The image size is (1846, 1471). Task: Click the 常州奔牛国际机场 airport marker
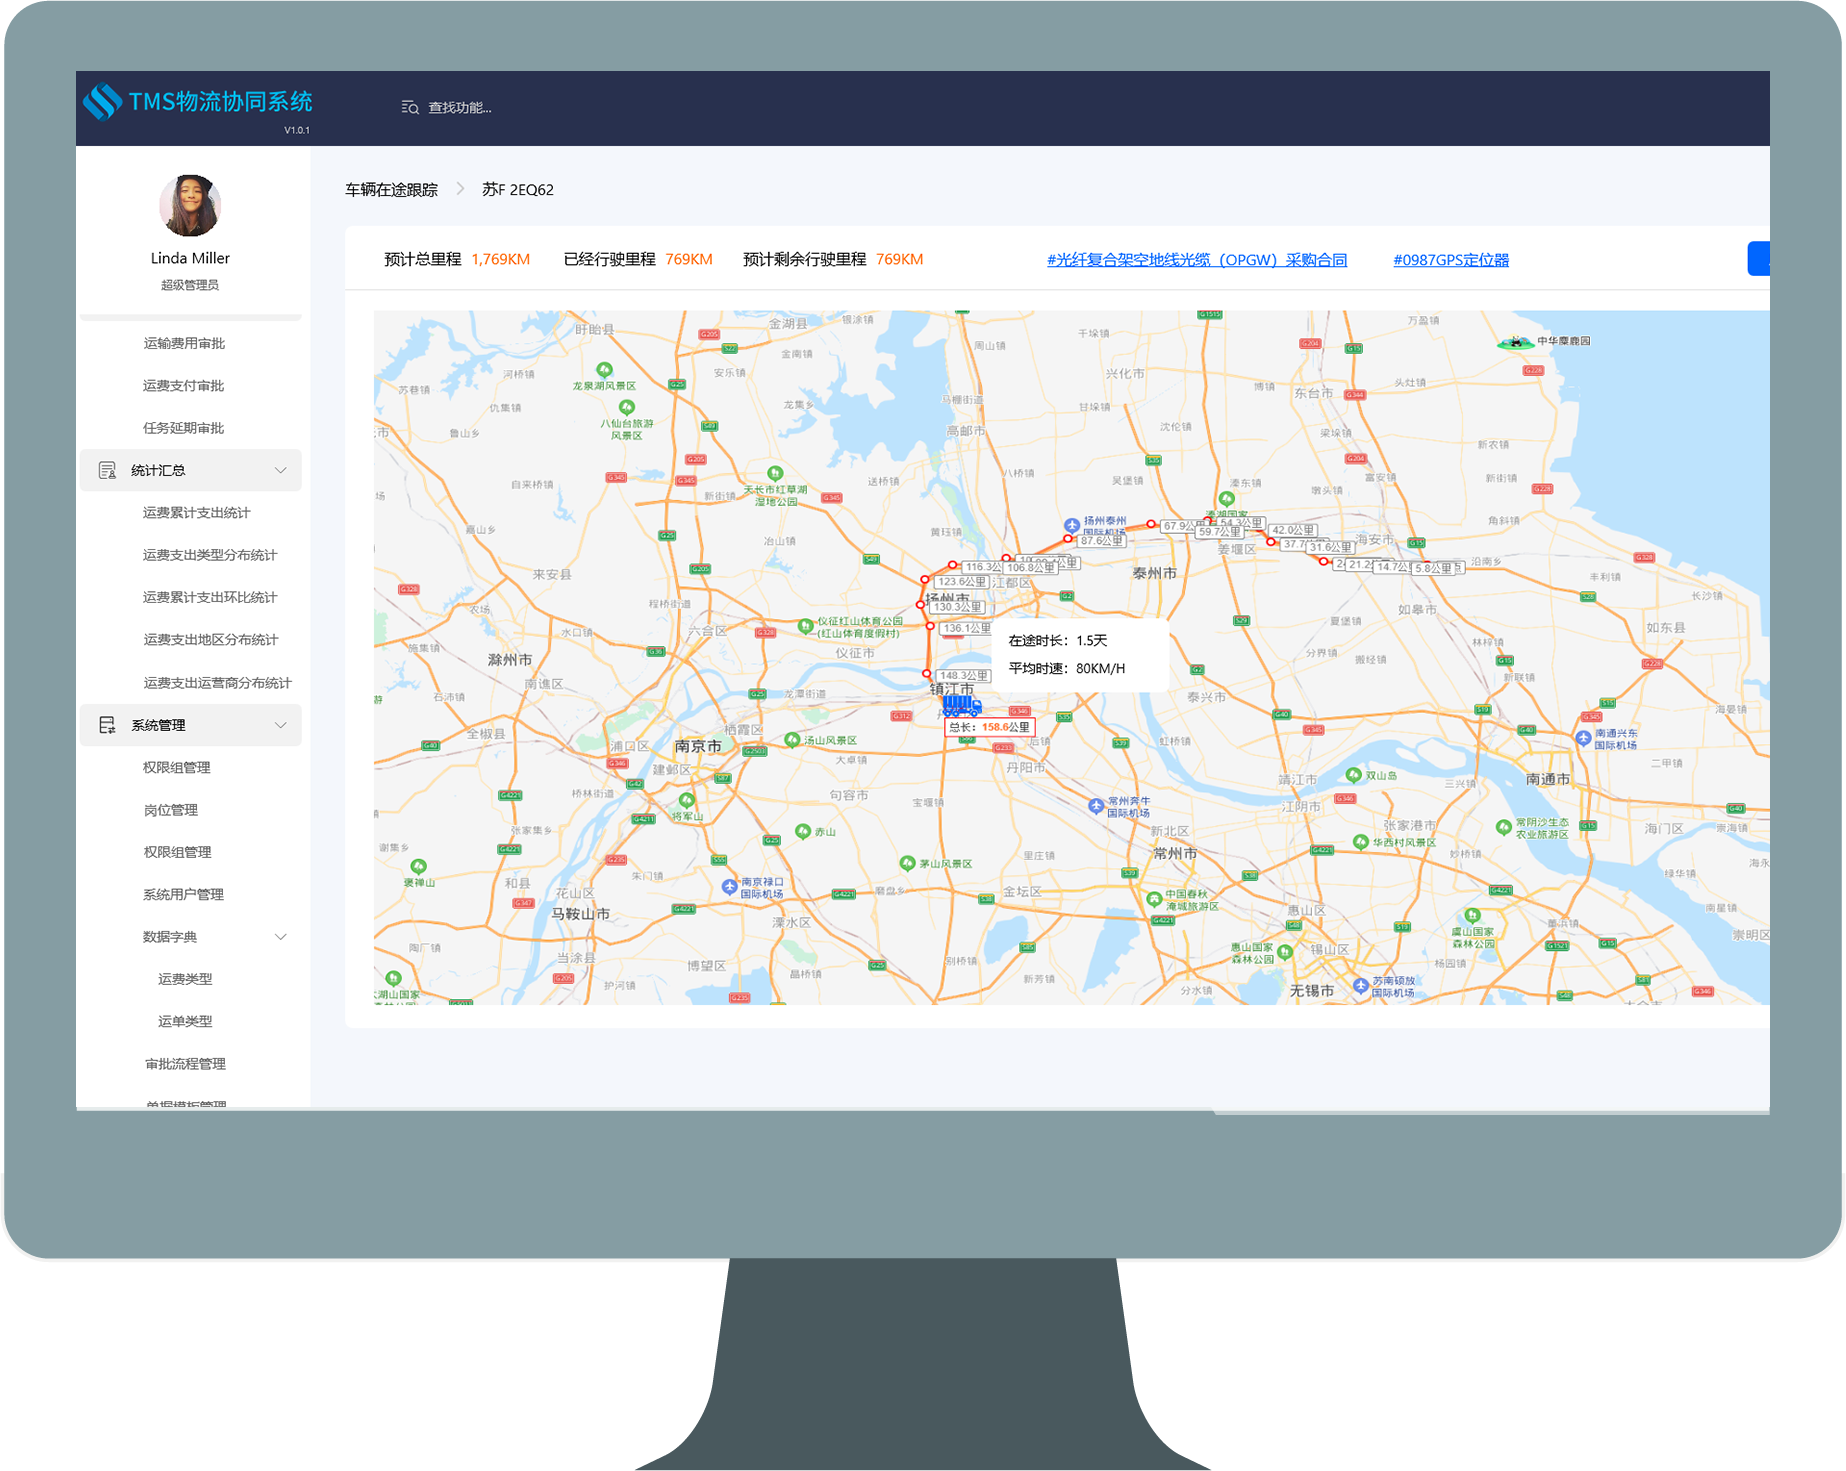1096,805
